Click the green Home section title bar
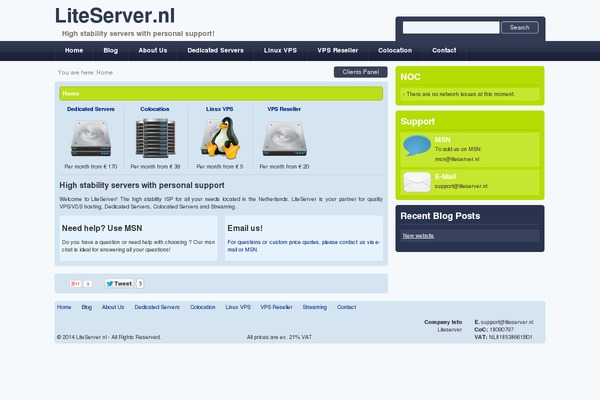Viewport: 600px width, 400px height. [x=221, y=93]
